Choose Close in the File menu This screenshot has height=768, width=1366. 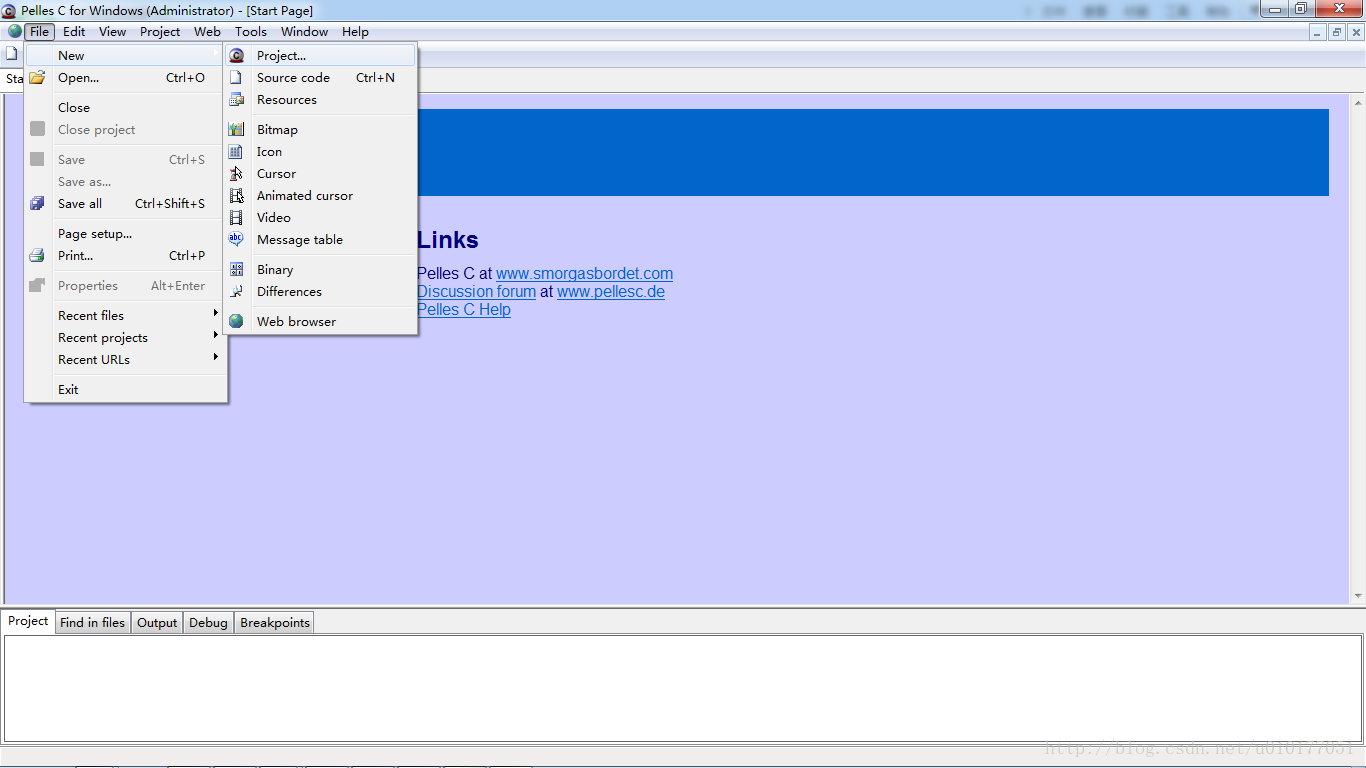click(125, 108)
